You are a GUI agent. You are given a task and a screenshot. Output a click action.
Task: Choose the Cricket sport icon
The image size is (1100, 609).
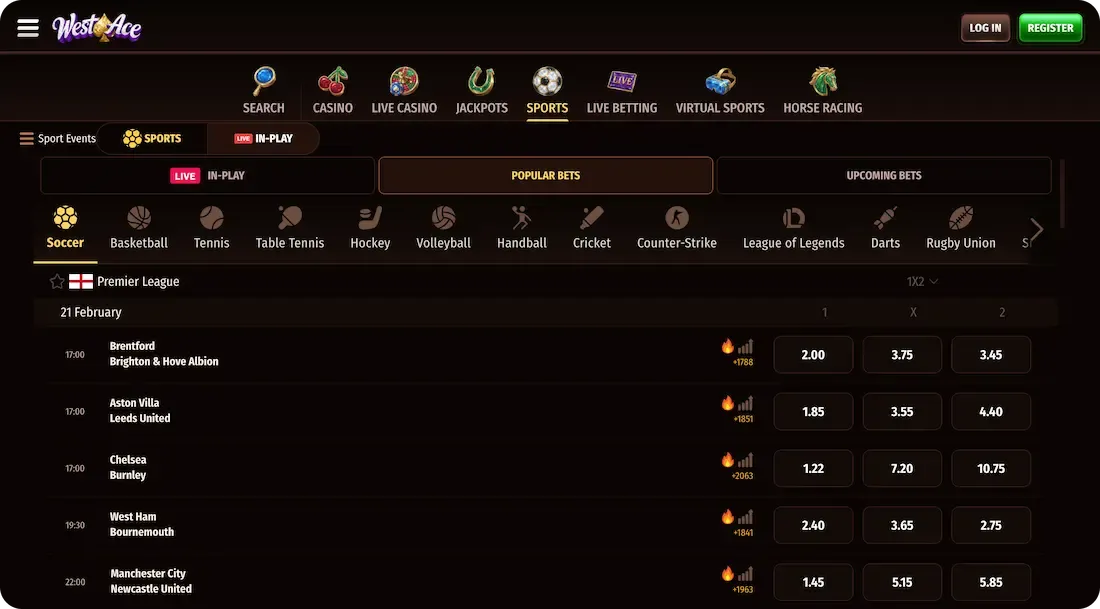tap(591, 218)
